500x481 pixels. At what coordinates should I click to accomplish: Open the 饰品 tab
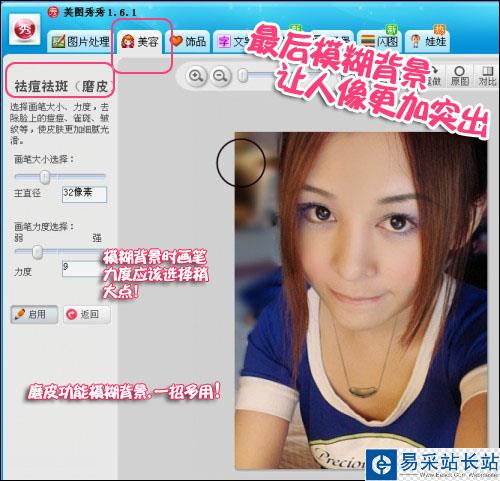[x=188, y=42]
